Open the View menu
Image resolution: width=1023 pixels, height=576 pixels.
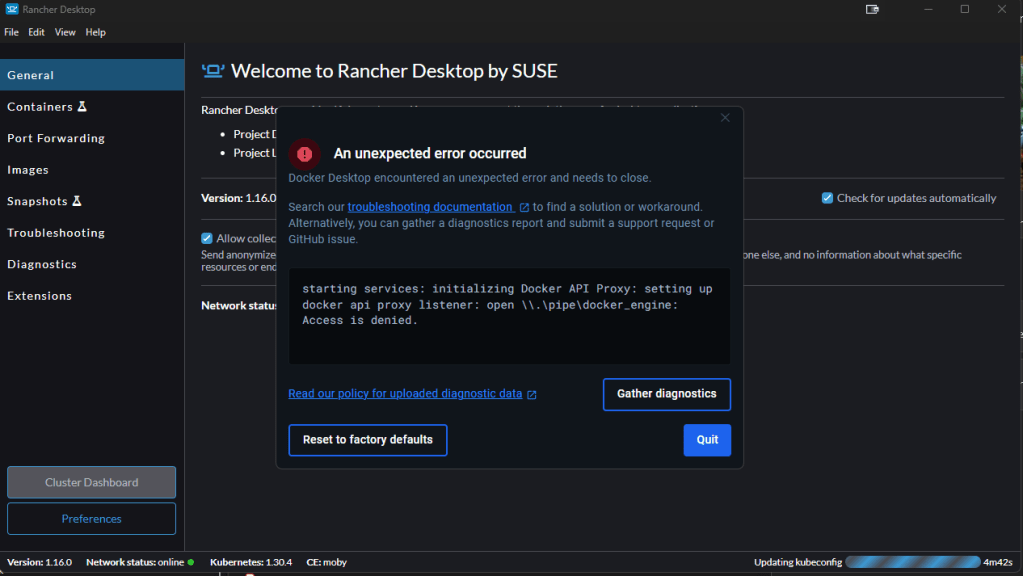(65, 32)
